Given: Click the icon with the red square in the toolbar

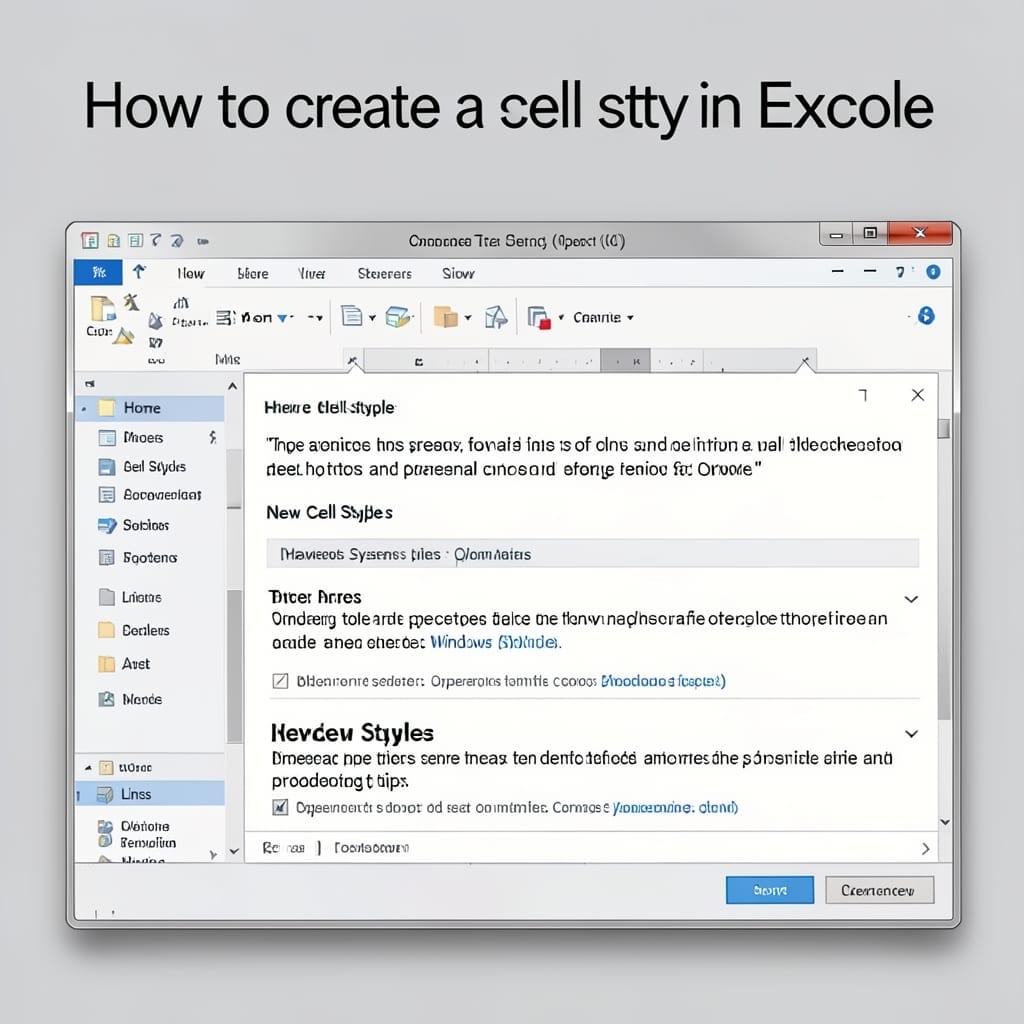Looking at the screenshot, I should pos(539,318).
